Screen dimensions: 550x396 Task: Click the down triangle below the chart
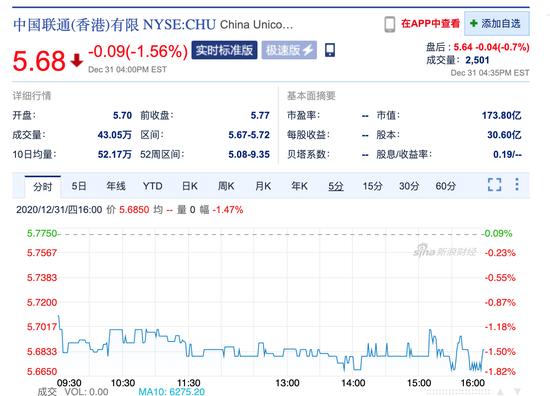coord(517,392)
